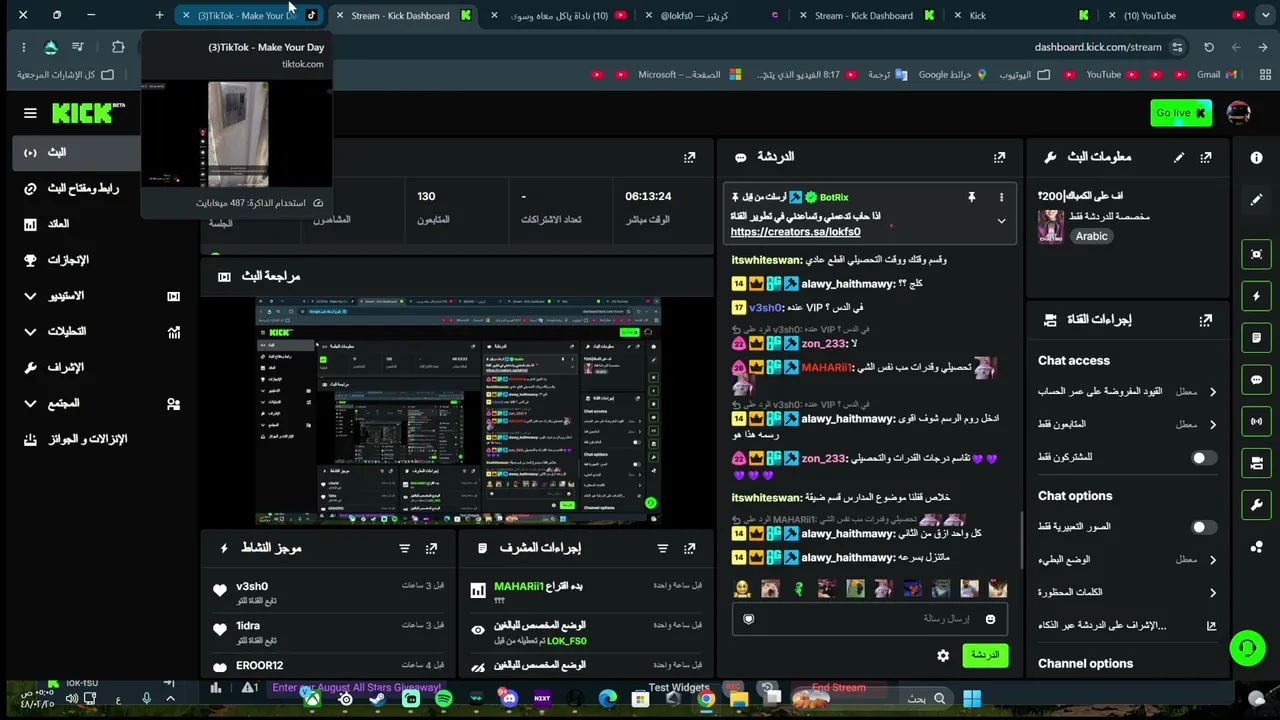This screenshot has height=720, width=1280.
Task: Toggle the الصور التعبيرية فقط emotes-only switch
Action: (x=1204, y=527)
